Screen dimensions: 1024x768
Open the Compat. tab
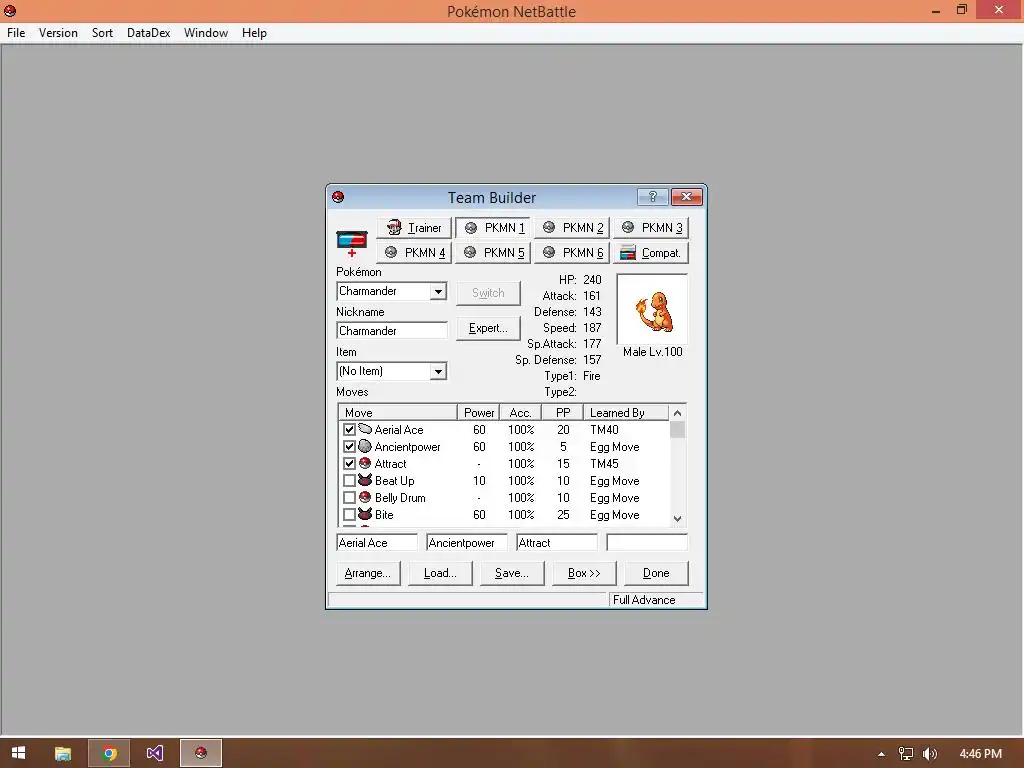[651, 252]
